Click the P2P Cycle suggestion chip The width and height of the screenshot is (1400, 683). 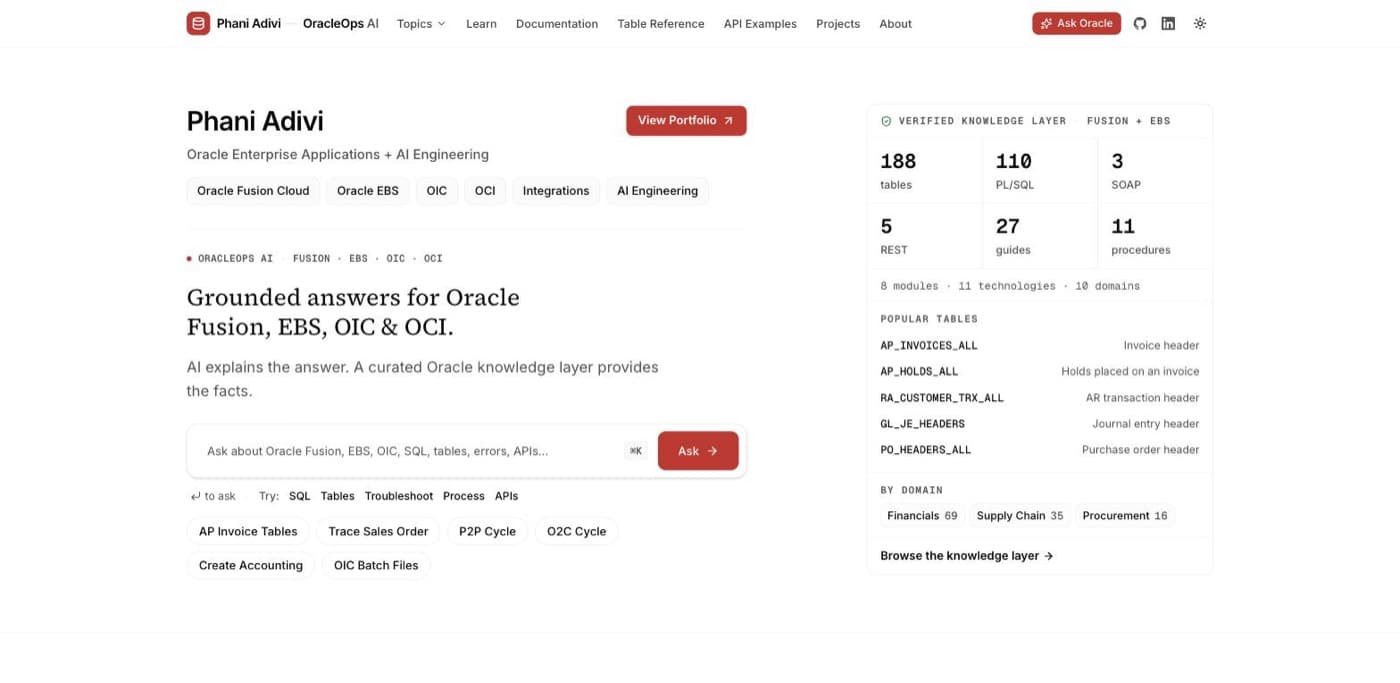[x=487, y=531]
